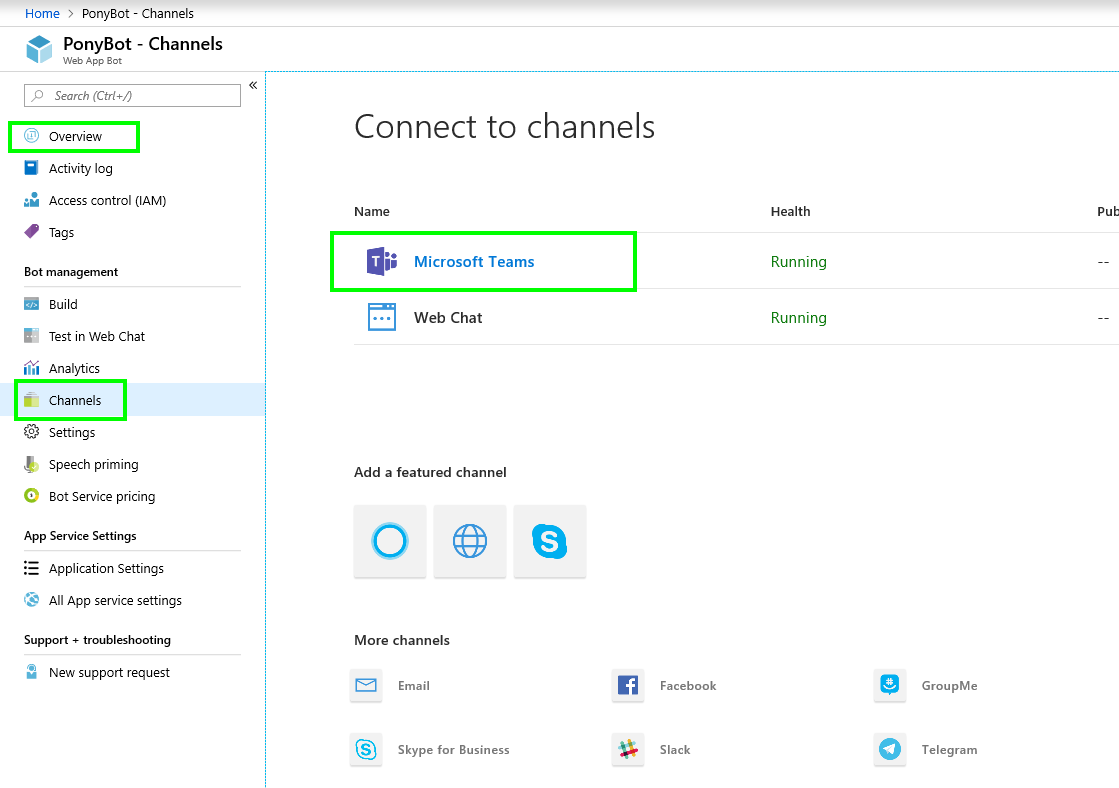The width and height of the screenshot is (1119, 788).
Task: Add the Direct Line globe channel
Action: click(470, 541)
